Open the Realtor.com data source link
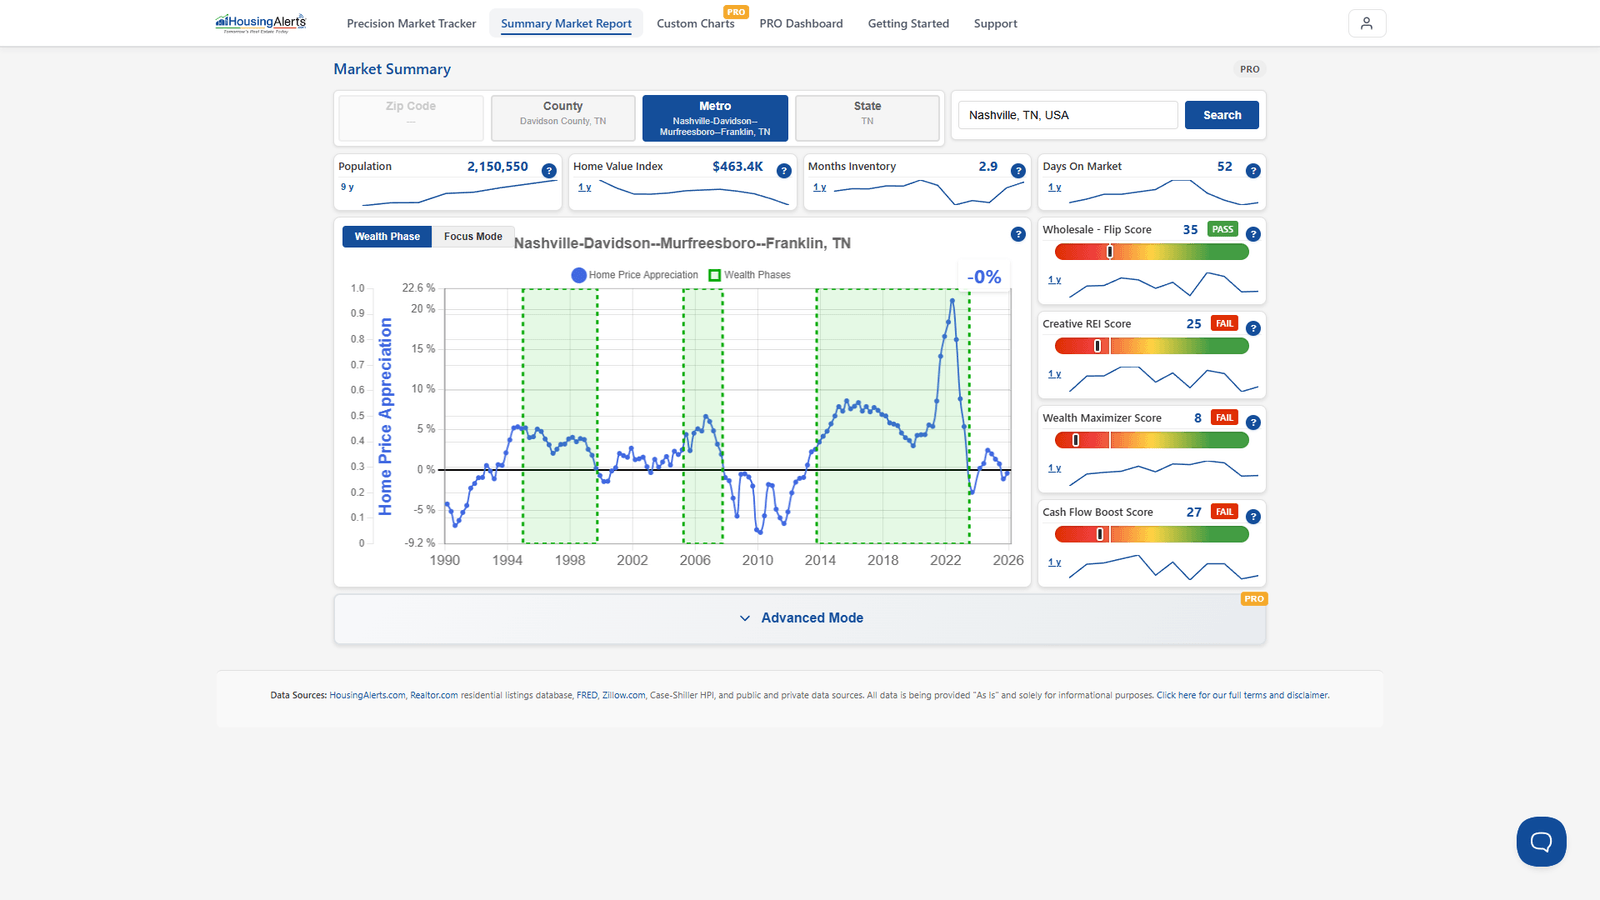 tap(434, 695)
